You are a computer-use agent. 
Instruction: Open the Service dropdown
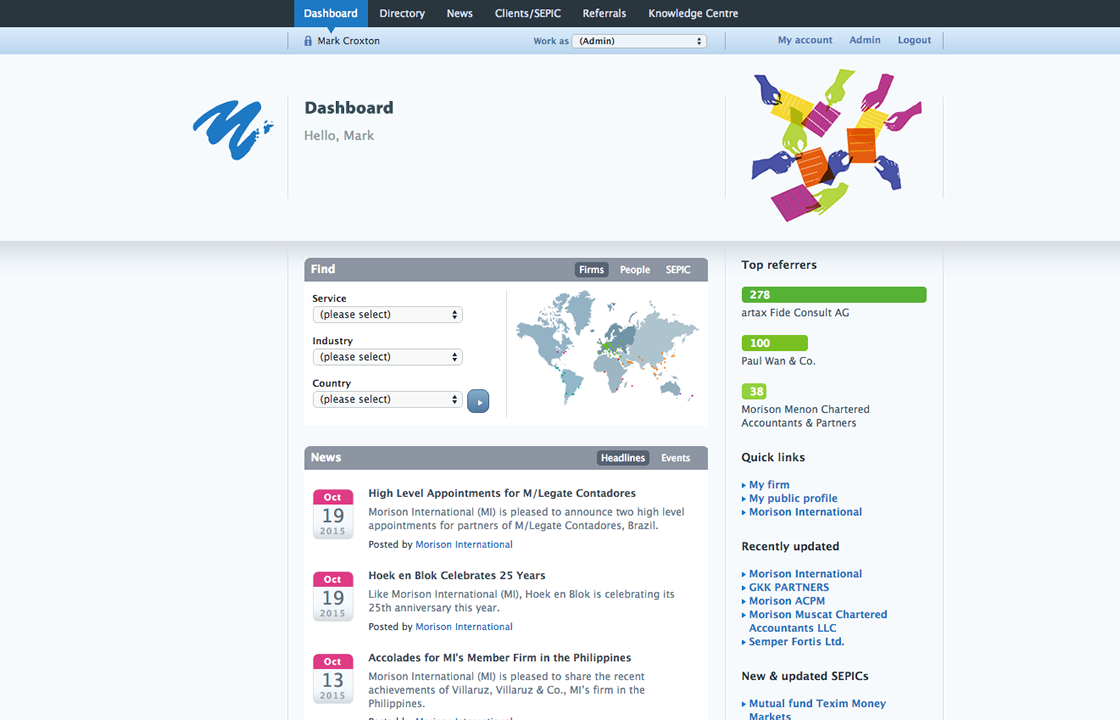[387, 315]
